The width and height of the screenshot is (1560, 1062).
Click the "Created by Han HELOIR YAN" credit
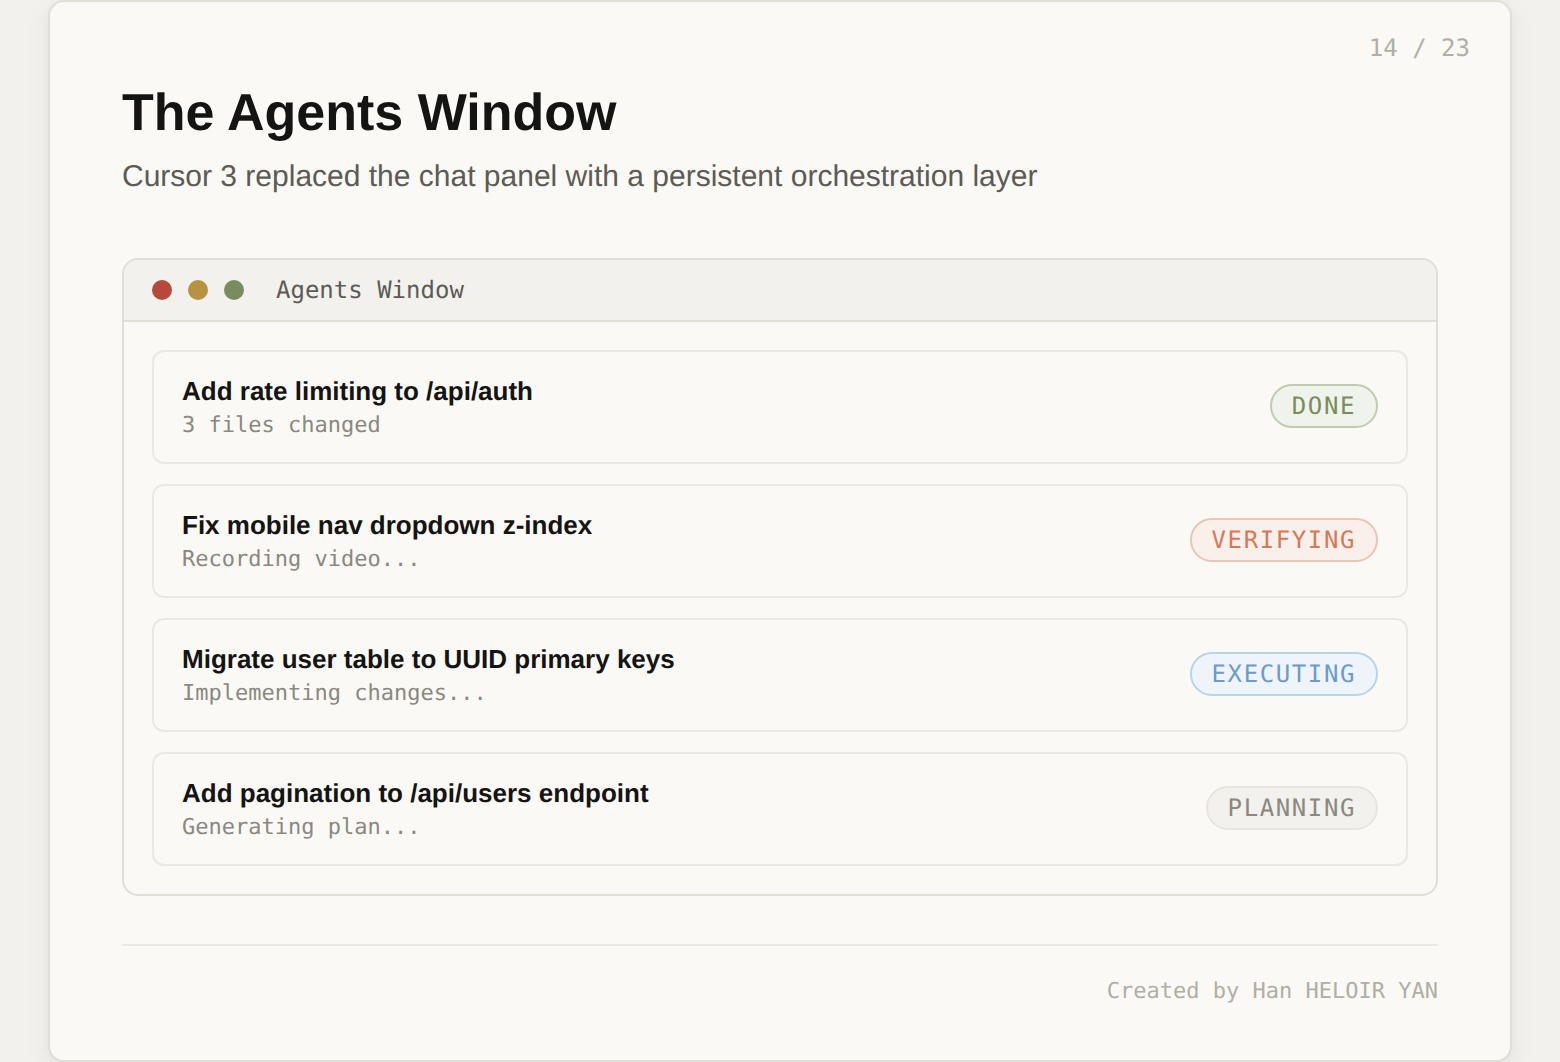(x=1272, y=991)
